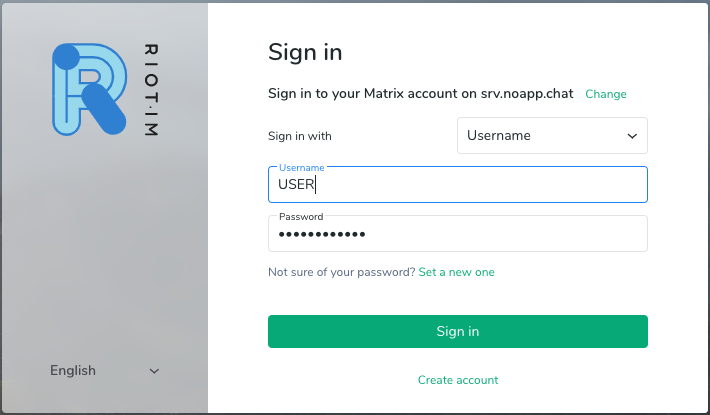Focus the Password input field
This screenshot has height=415, width=710.
(x=458, y=234)
